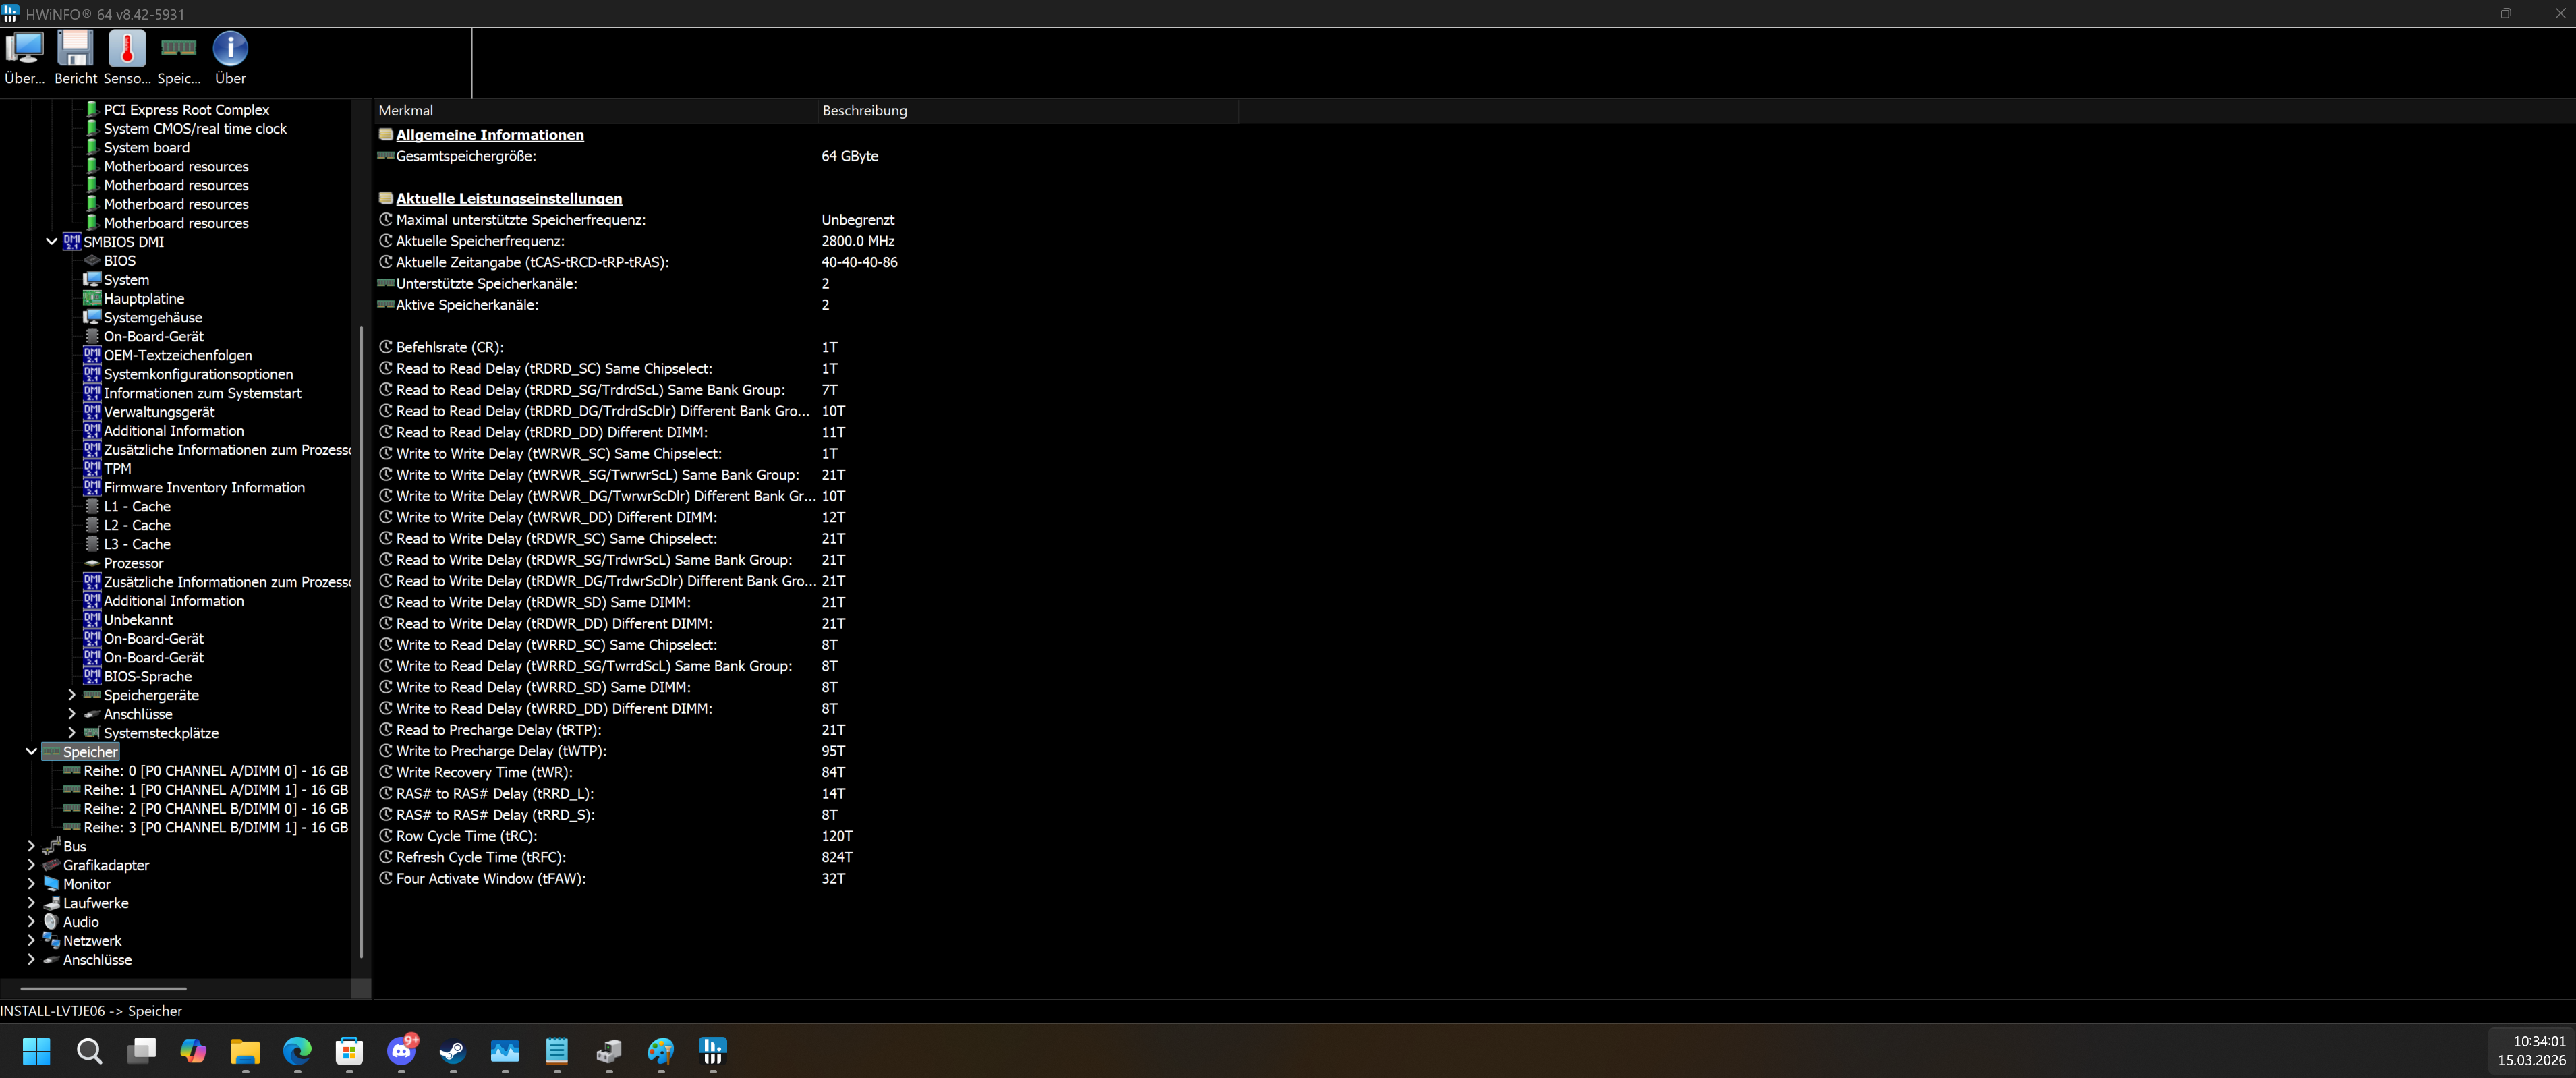Collapse the Speicher tree node

click(31, 751)
